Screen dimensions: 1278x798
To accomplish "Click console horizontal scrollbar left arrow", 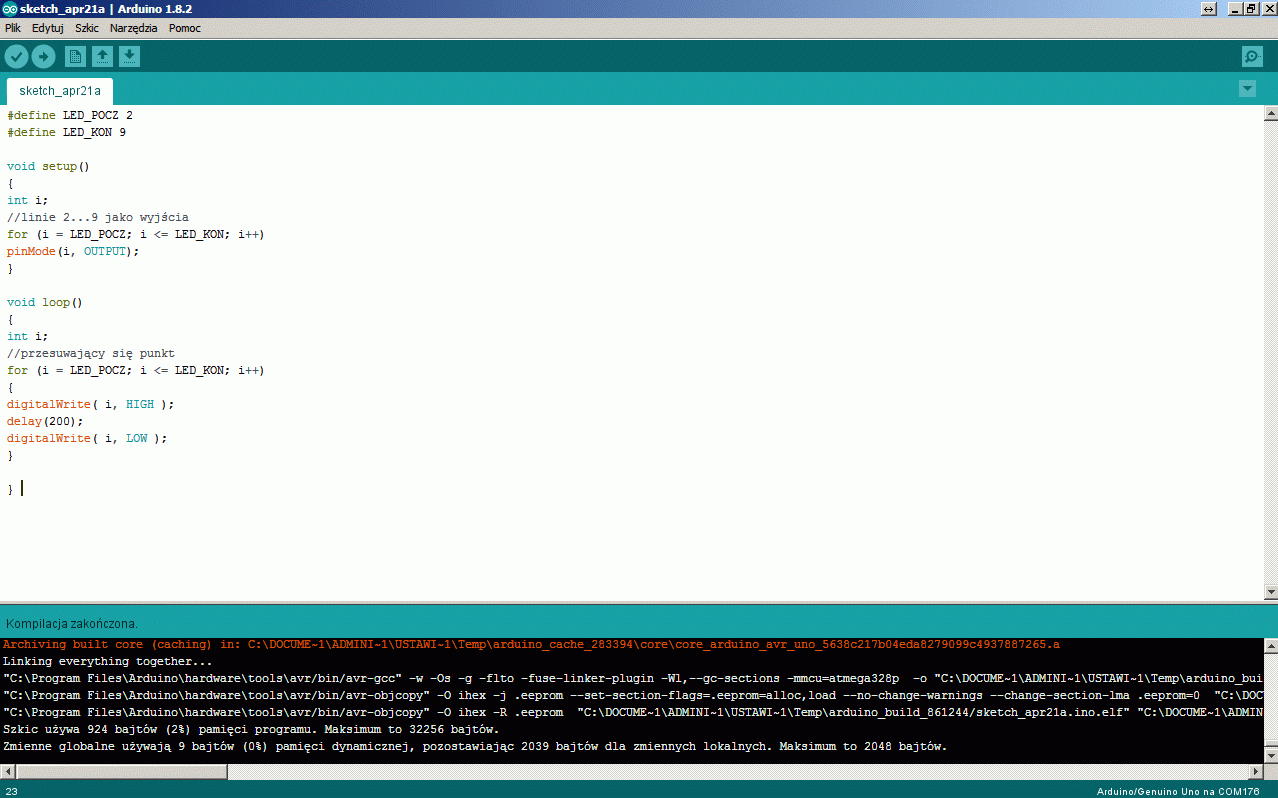I will coord(8,772).
